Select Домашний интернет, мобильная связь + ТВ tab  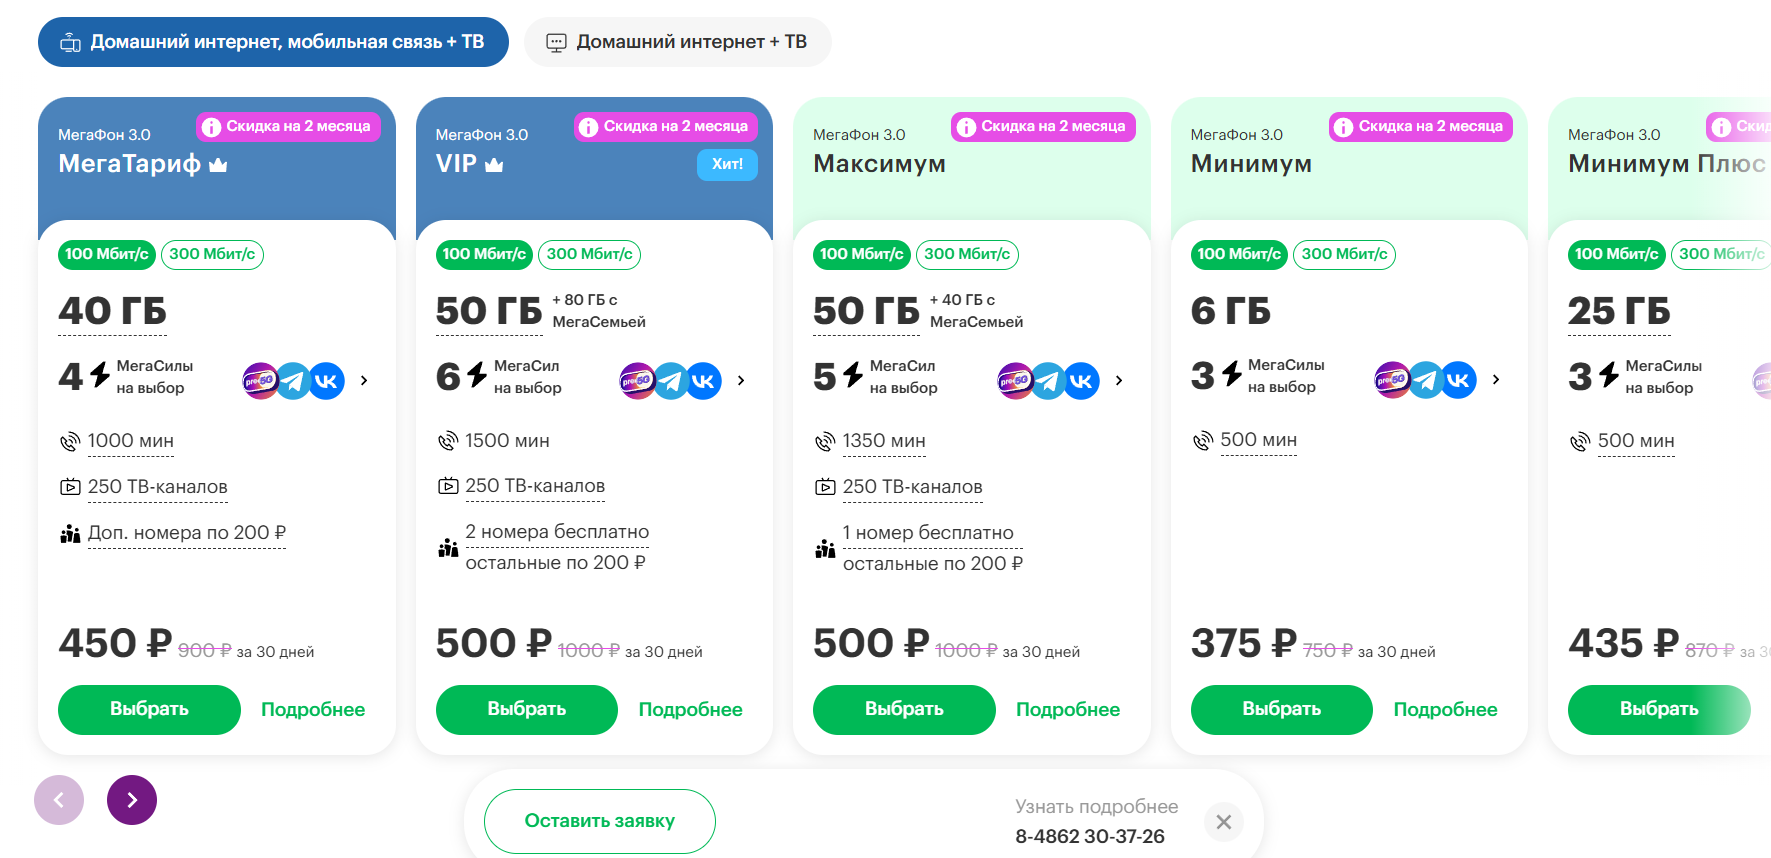pos(273,42)
